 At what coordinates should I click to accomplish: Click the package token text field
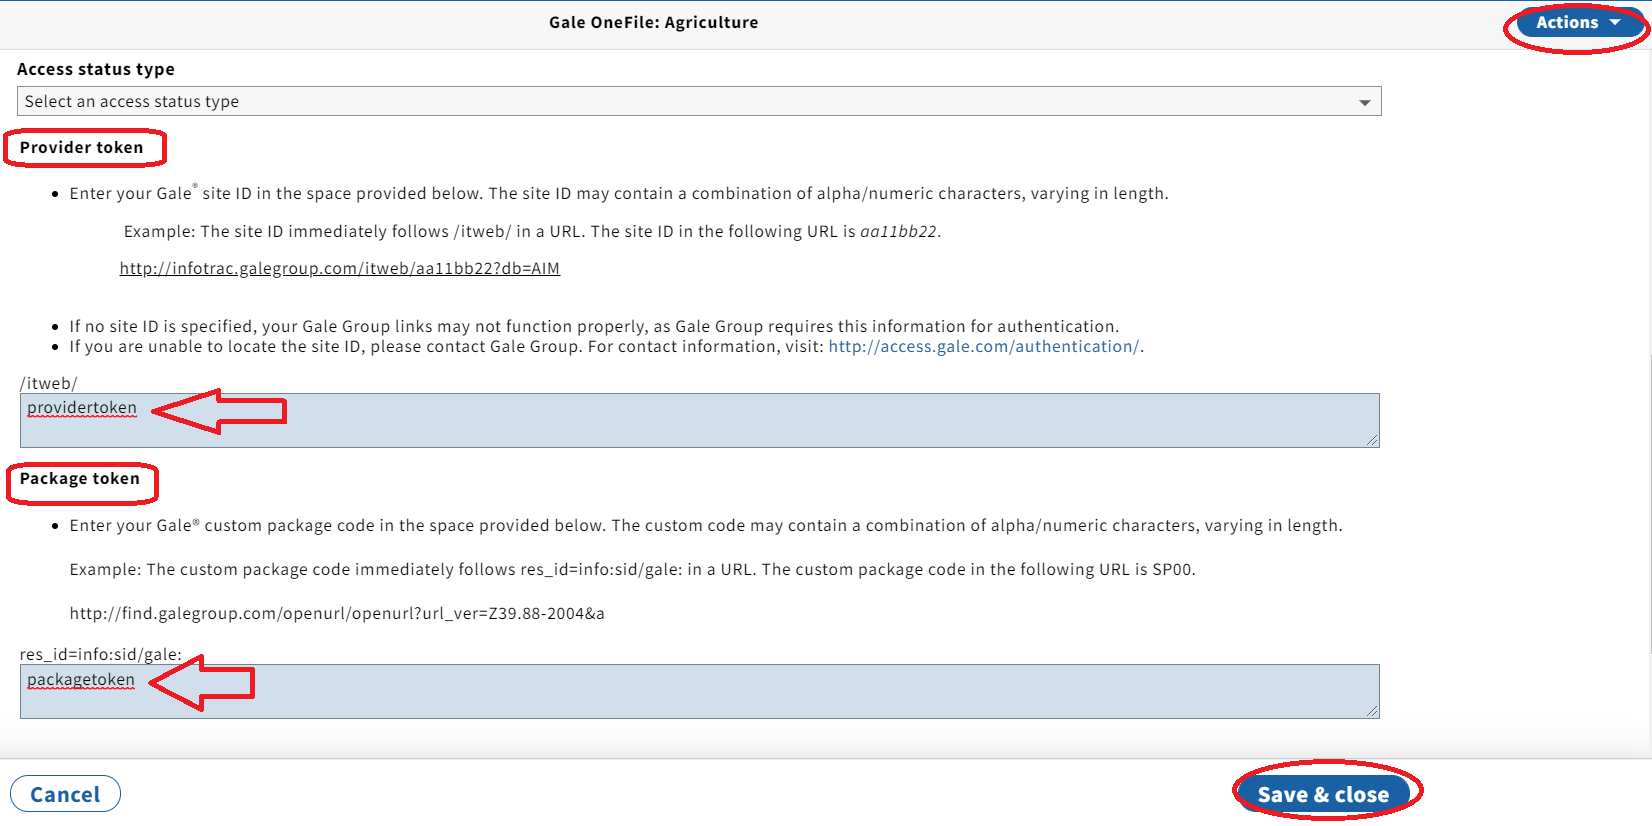tap(699, 691)
